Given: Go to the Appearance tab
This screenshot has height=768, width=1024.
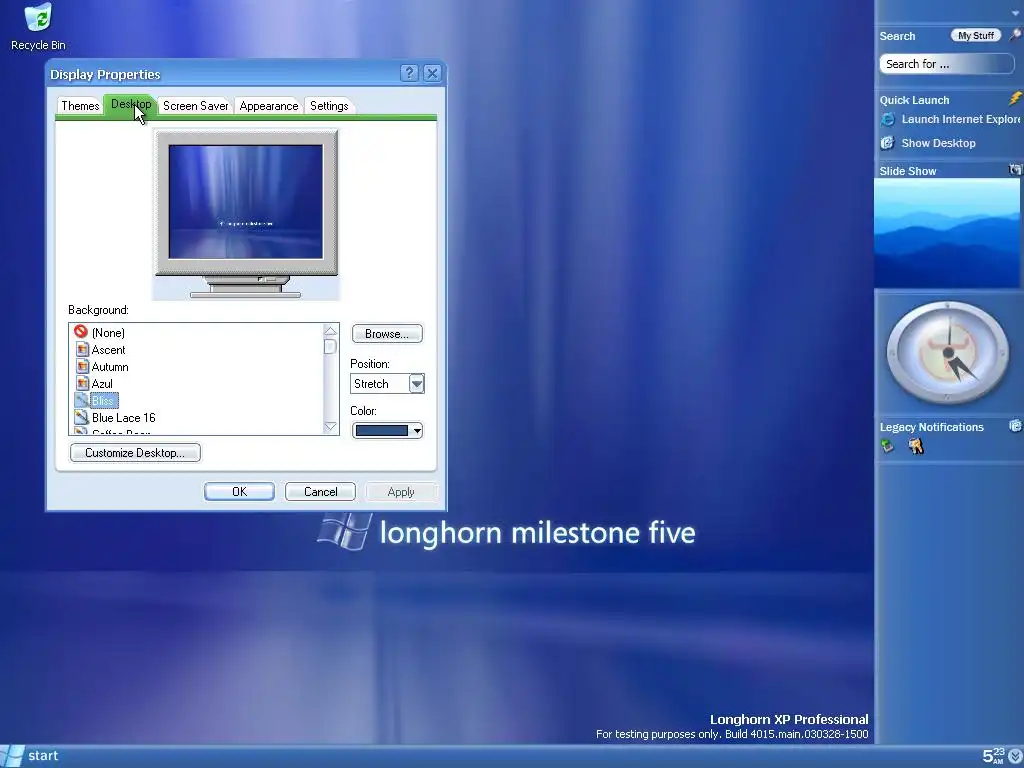Looking at the screenshot, I should [268, 106].
